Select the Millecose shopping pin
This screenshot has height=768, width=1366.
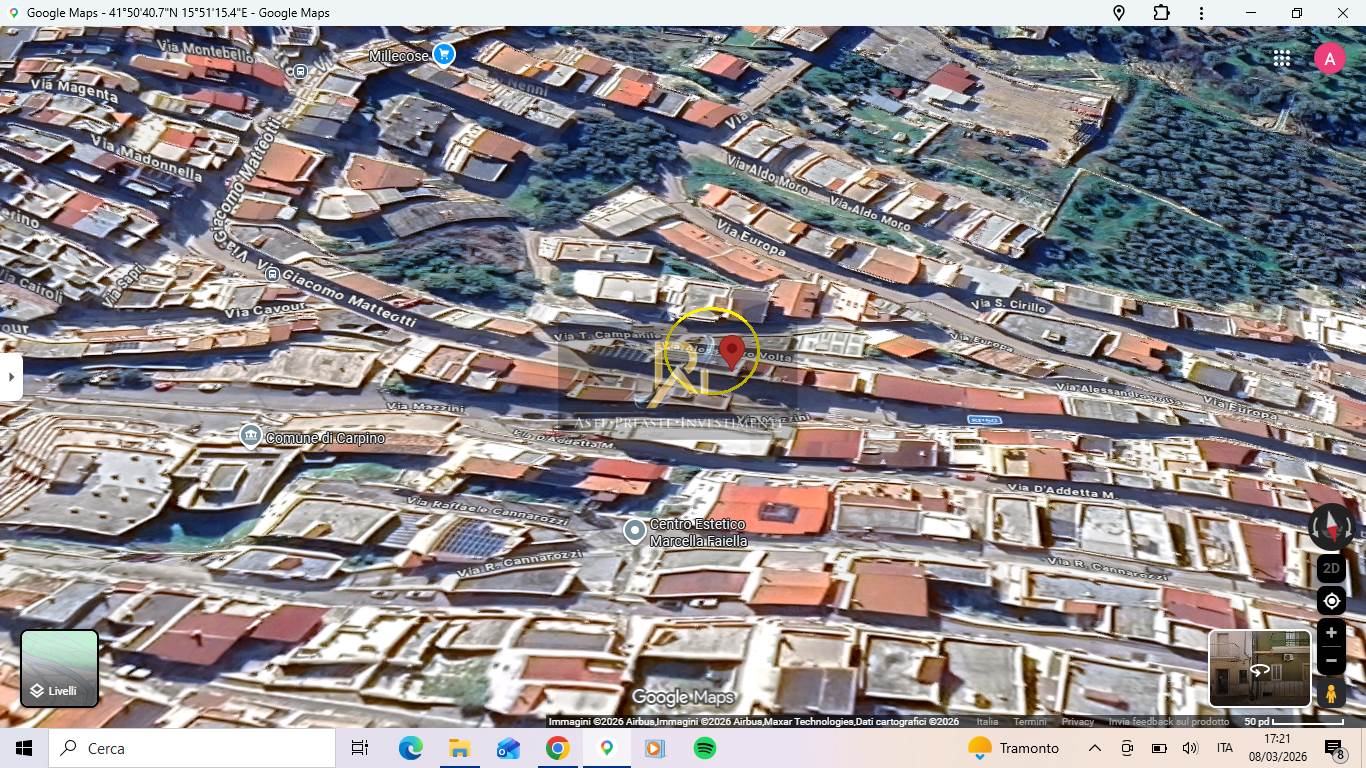(x=443, y=55)
